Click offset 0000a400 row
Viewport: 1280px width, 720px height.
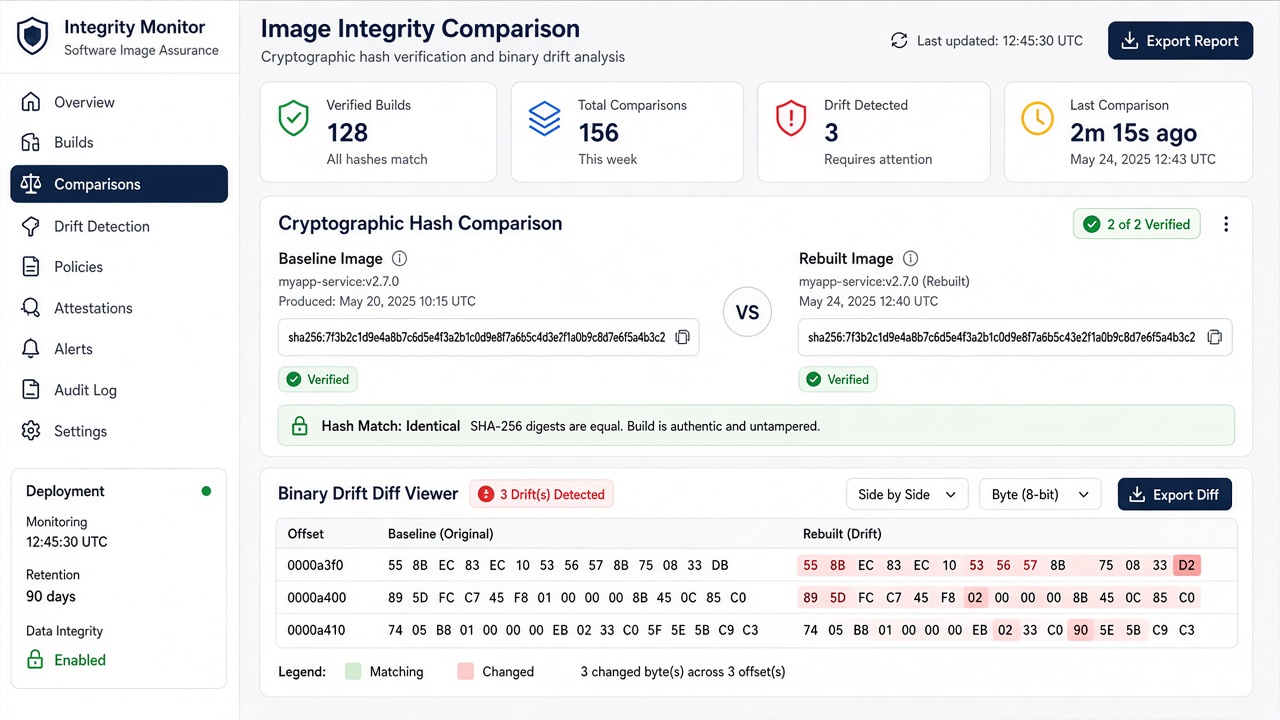pyautogui.click(x=756, y=598)
